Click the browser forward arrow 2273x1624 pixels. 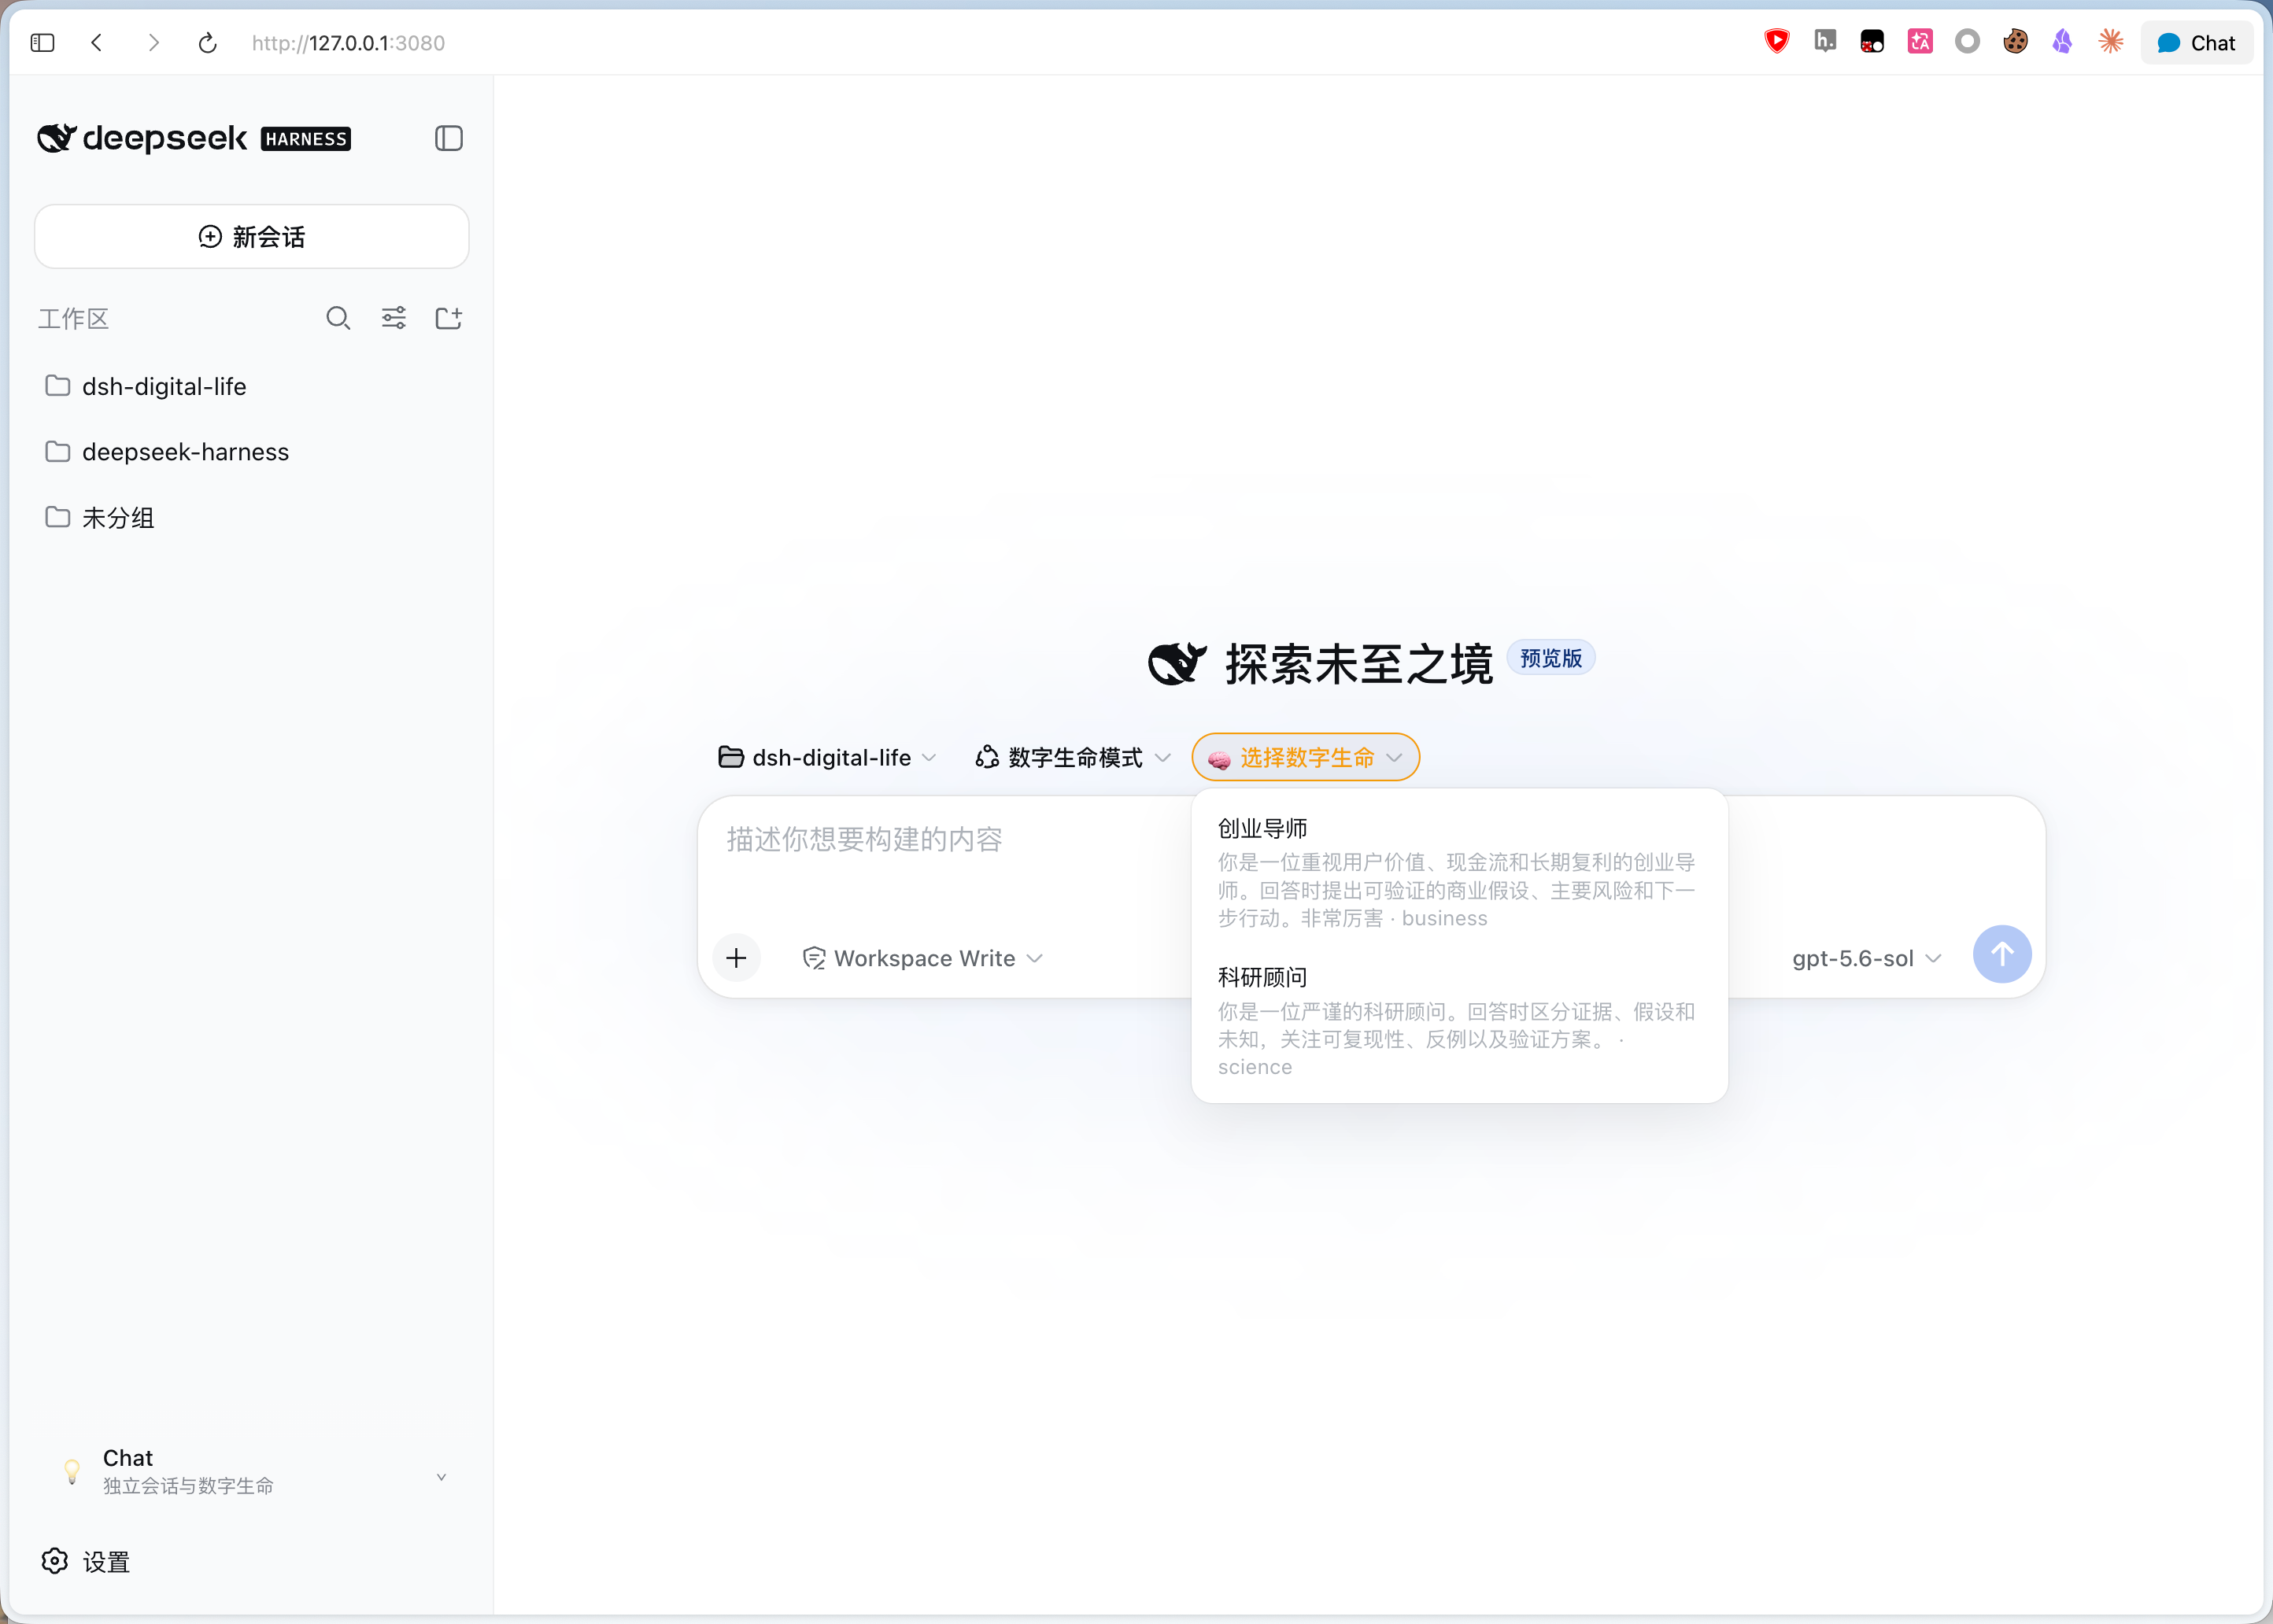pos(153,42)
